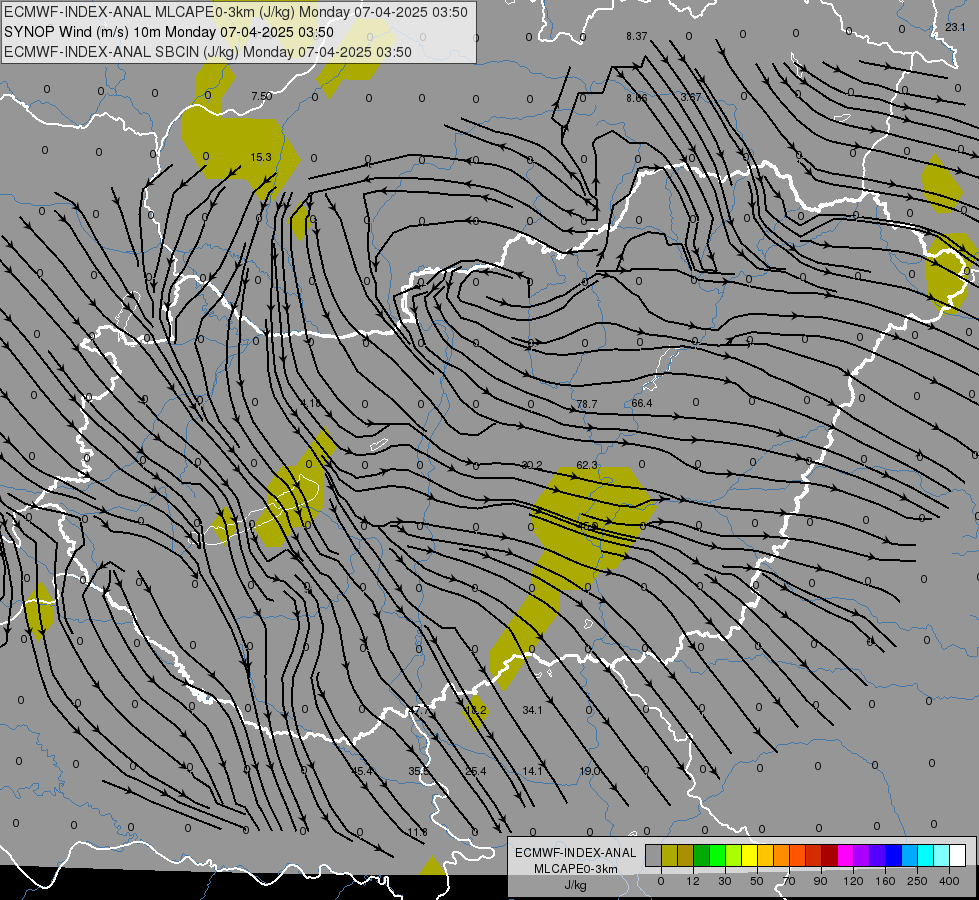The height and width of the screenshot is (900, 979).
Task: Click the amber legend swatch right of 50
Action: pyautogui.click(x=765, y=855)
